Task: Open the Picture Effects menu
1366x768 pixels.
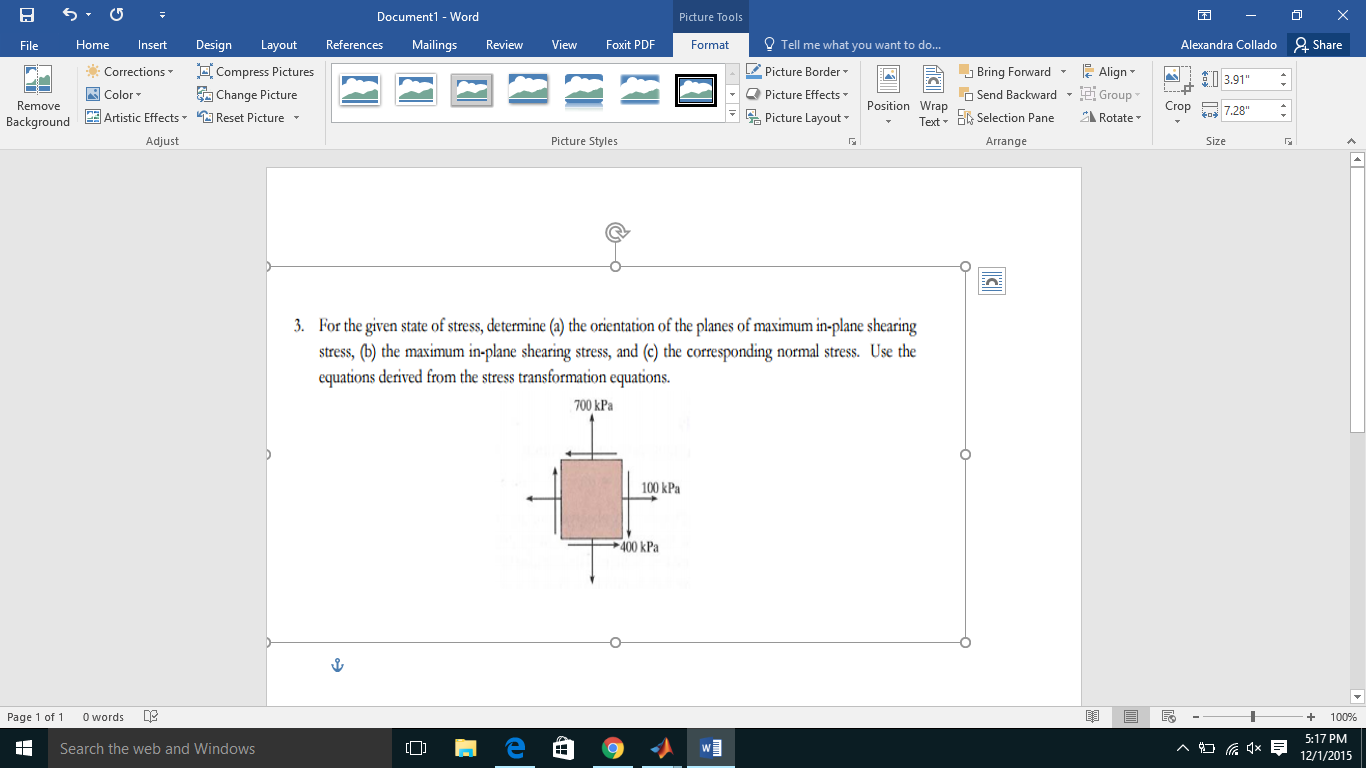Action: 797,94
